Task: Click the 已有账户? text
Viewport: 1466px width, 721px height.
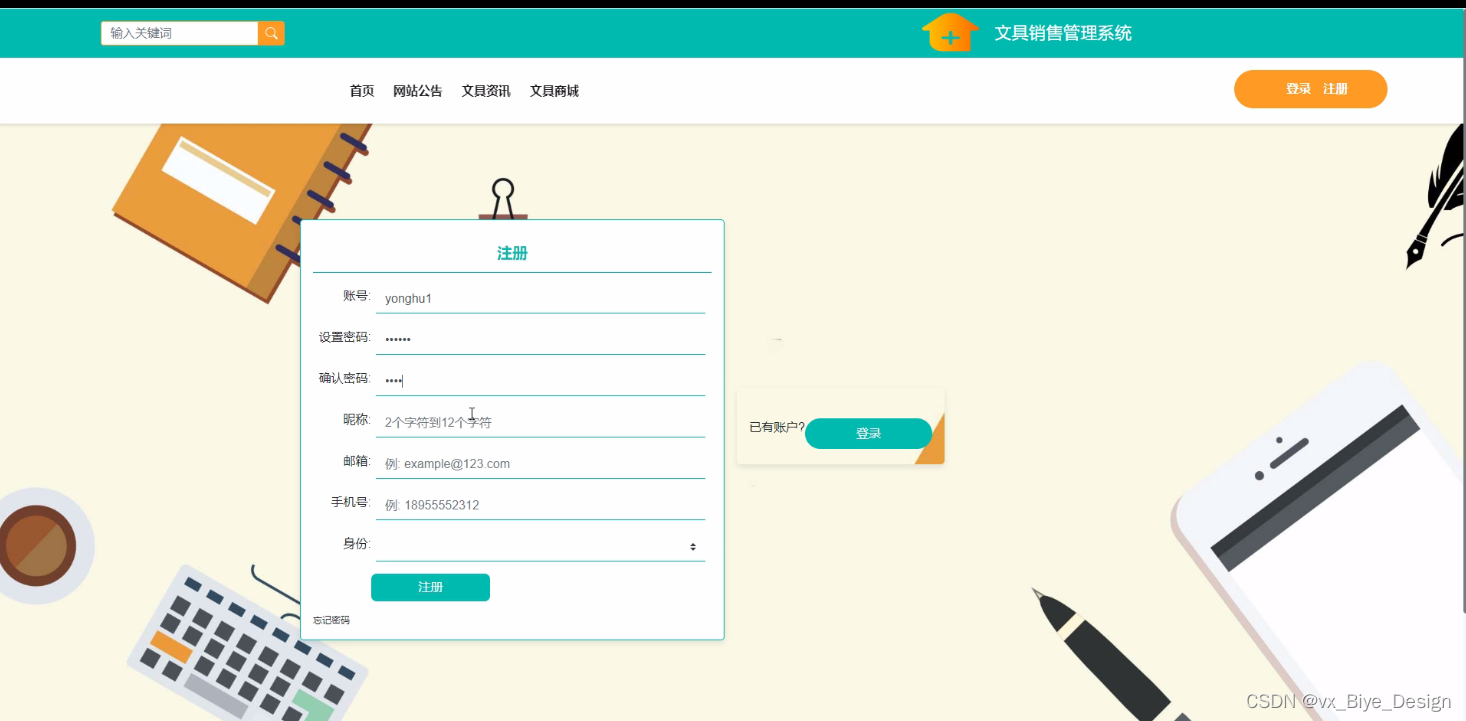Action: (777, 427)
